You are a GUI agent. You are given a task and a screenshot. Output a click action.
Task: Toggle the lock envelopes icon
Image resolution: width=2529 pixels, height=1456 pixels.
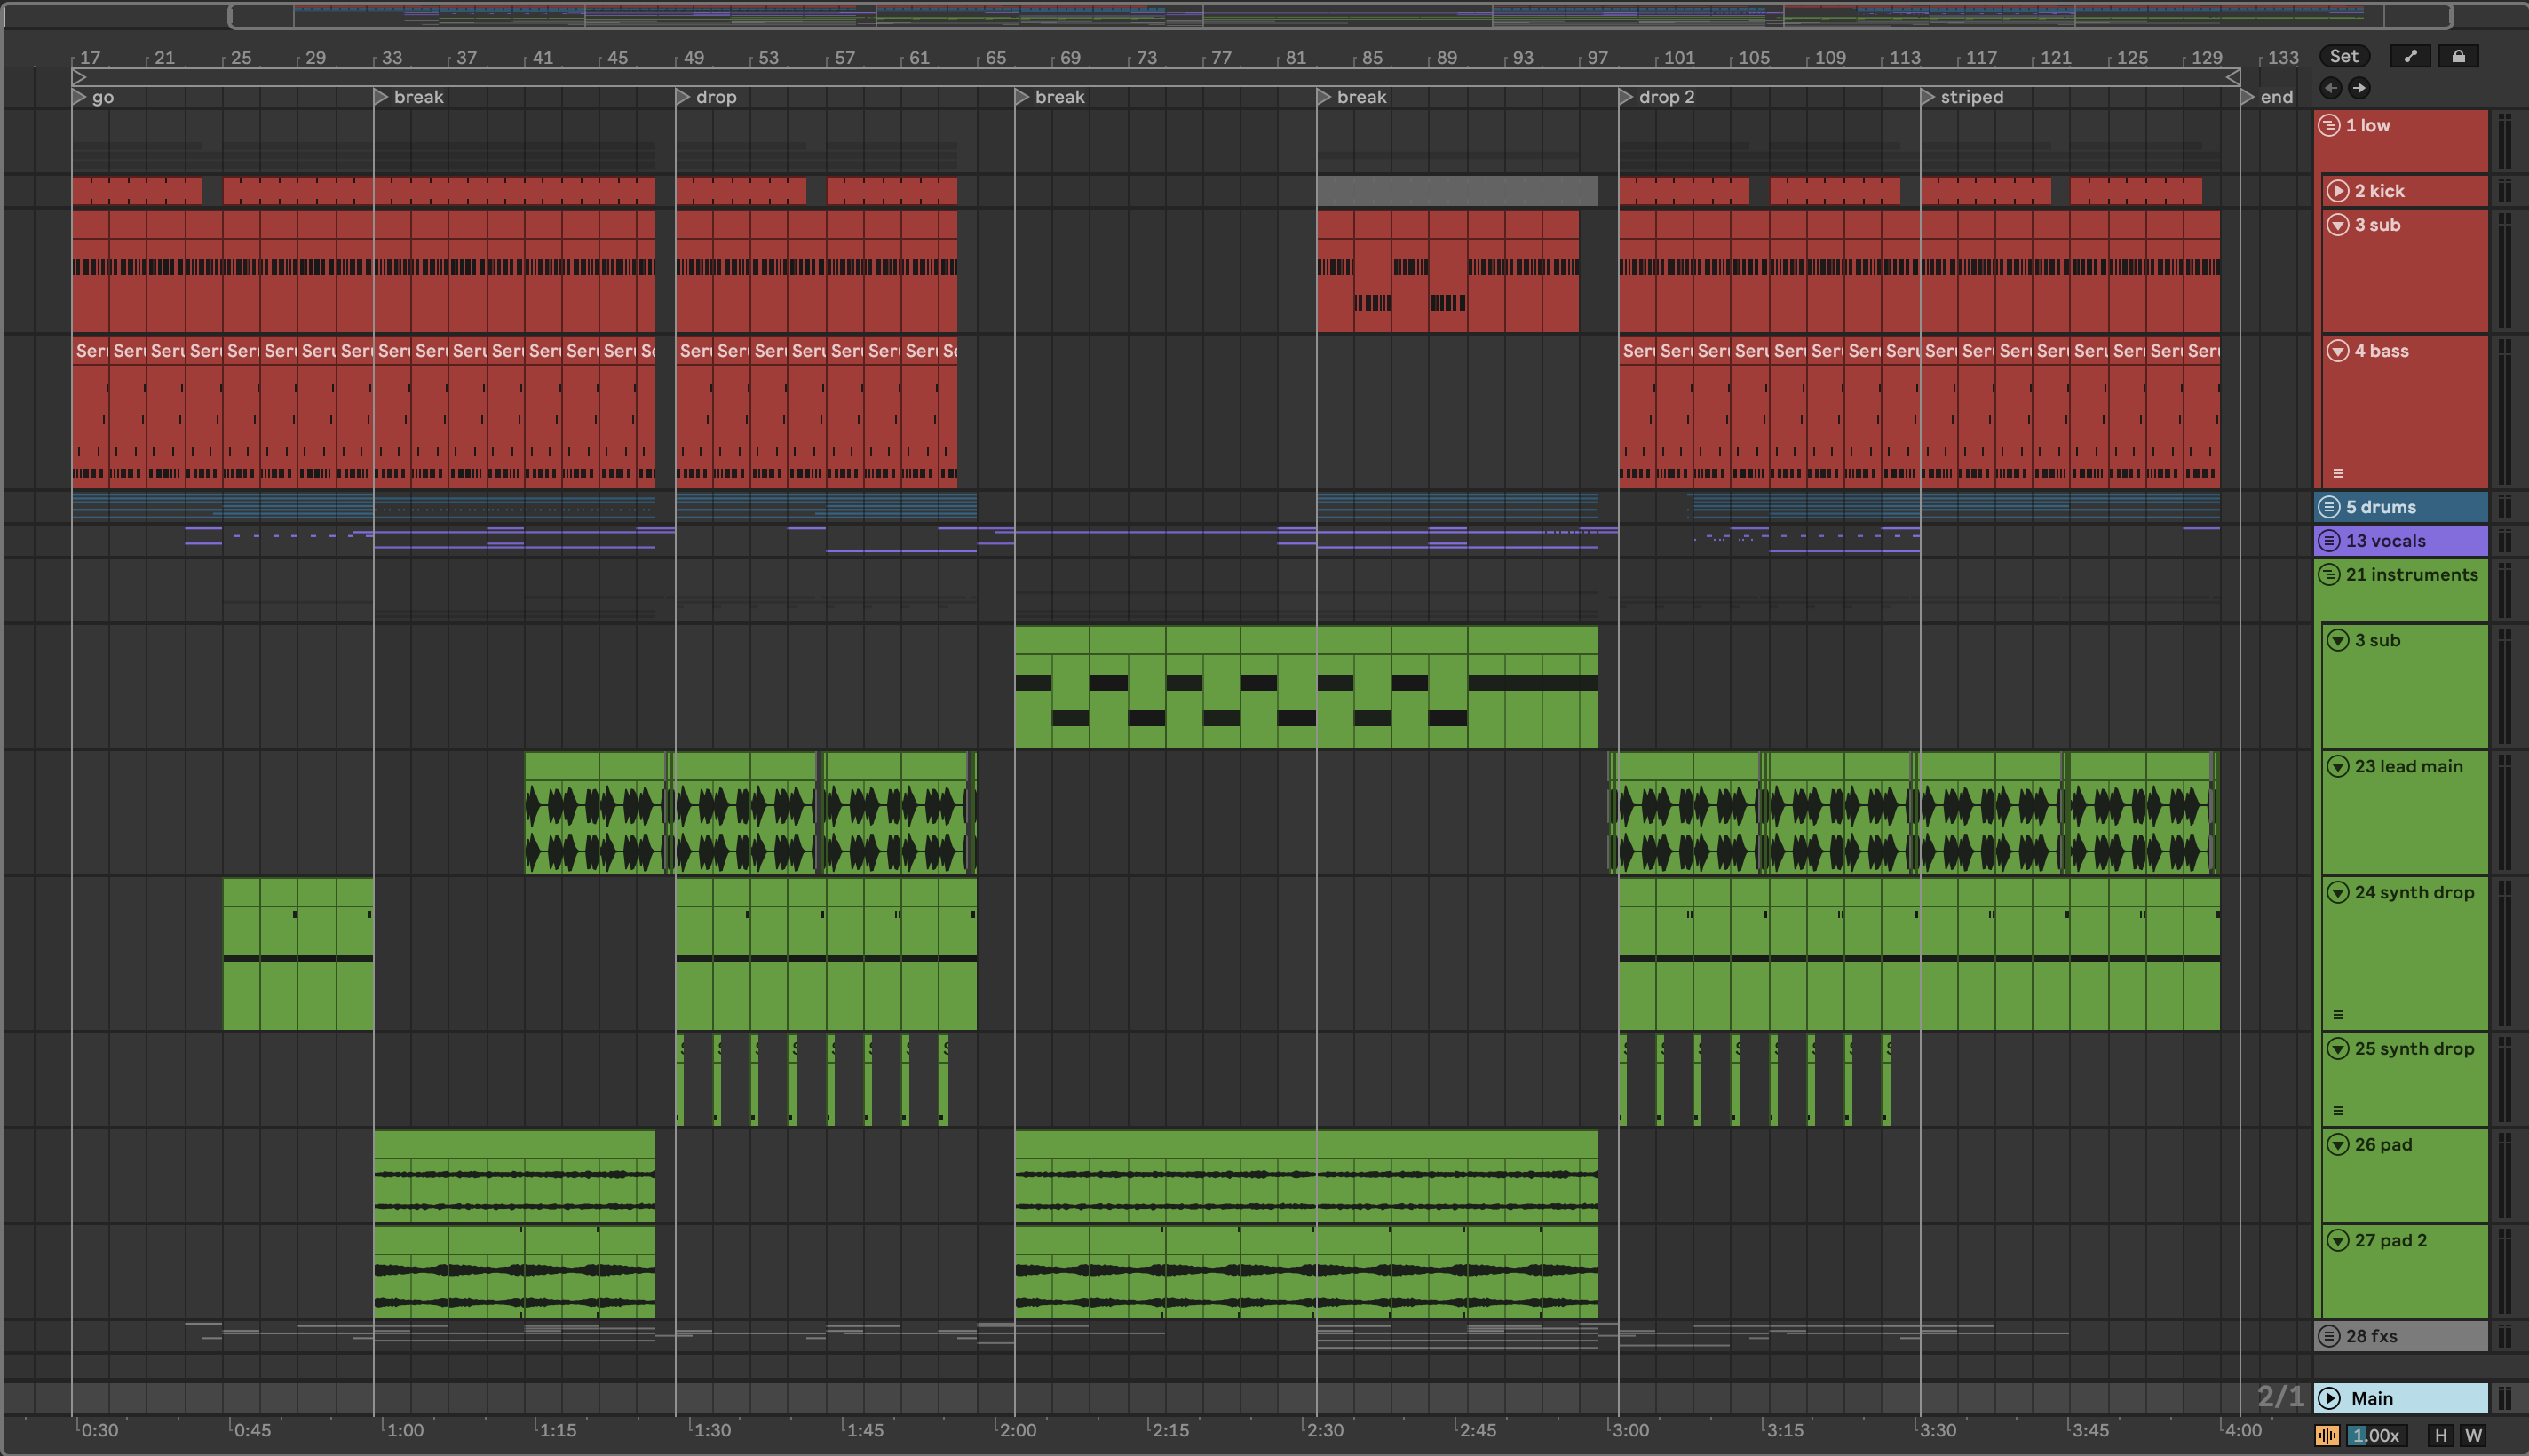[x=2458, y=56]
